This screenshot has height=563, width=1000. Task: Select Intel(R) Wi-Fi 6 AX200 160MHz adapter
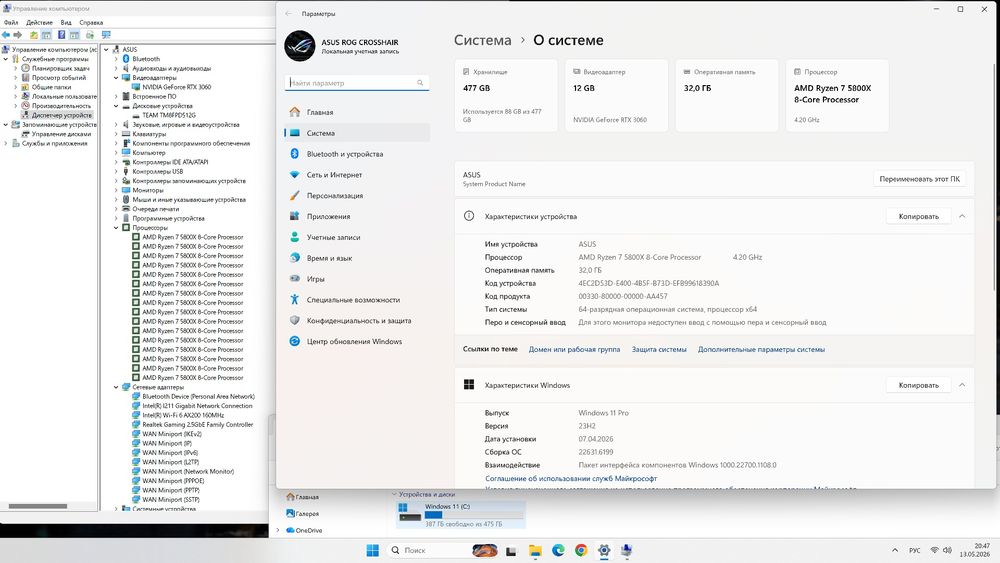[x=183, y=415]
